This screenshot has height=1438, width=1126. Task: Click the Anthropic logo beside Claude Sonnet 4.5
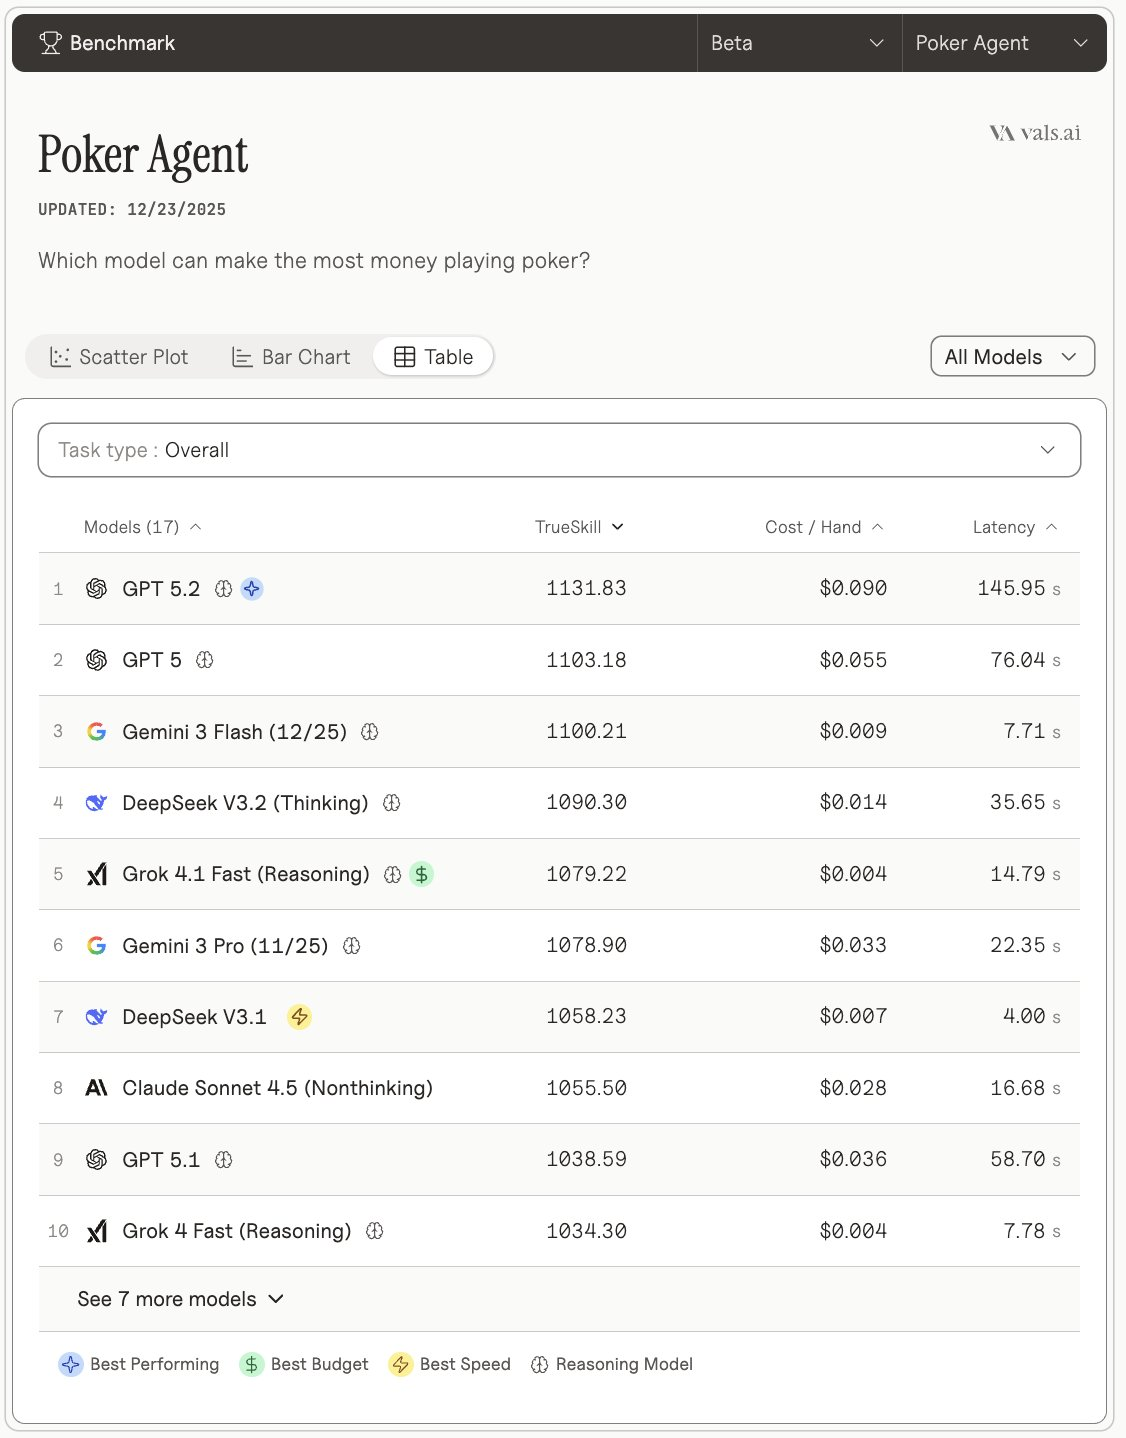click(x=97, y=1088)
